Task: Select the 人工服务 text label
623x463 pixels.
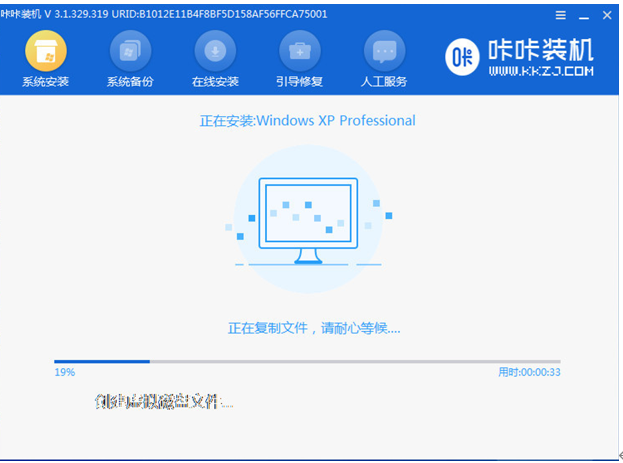Action: pos(382,81)
